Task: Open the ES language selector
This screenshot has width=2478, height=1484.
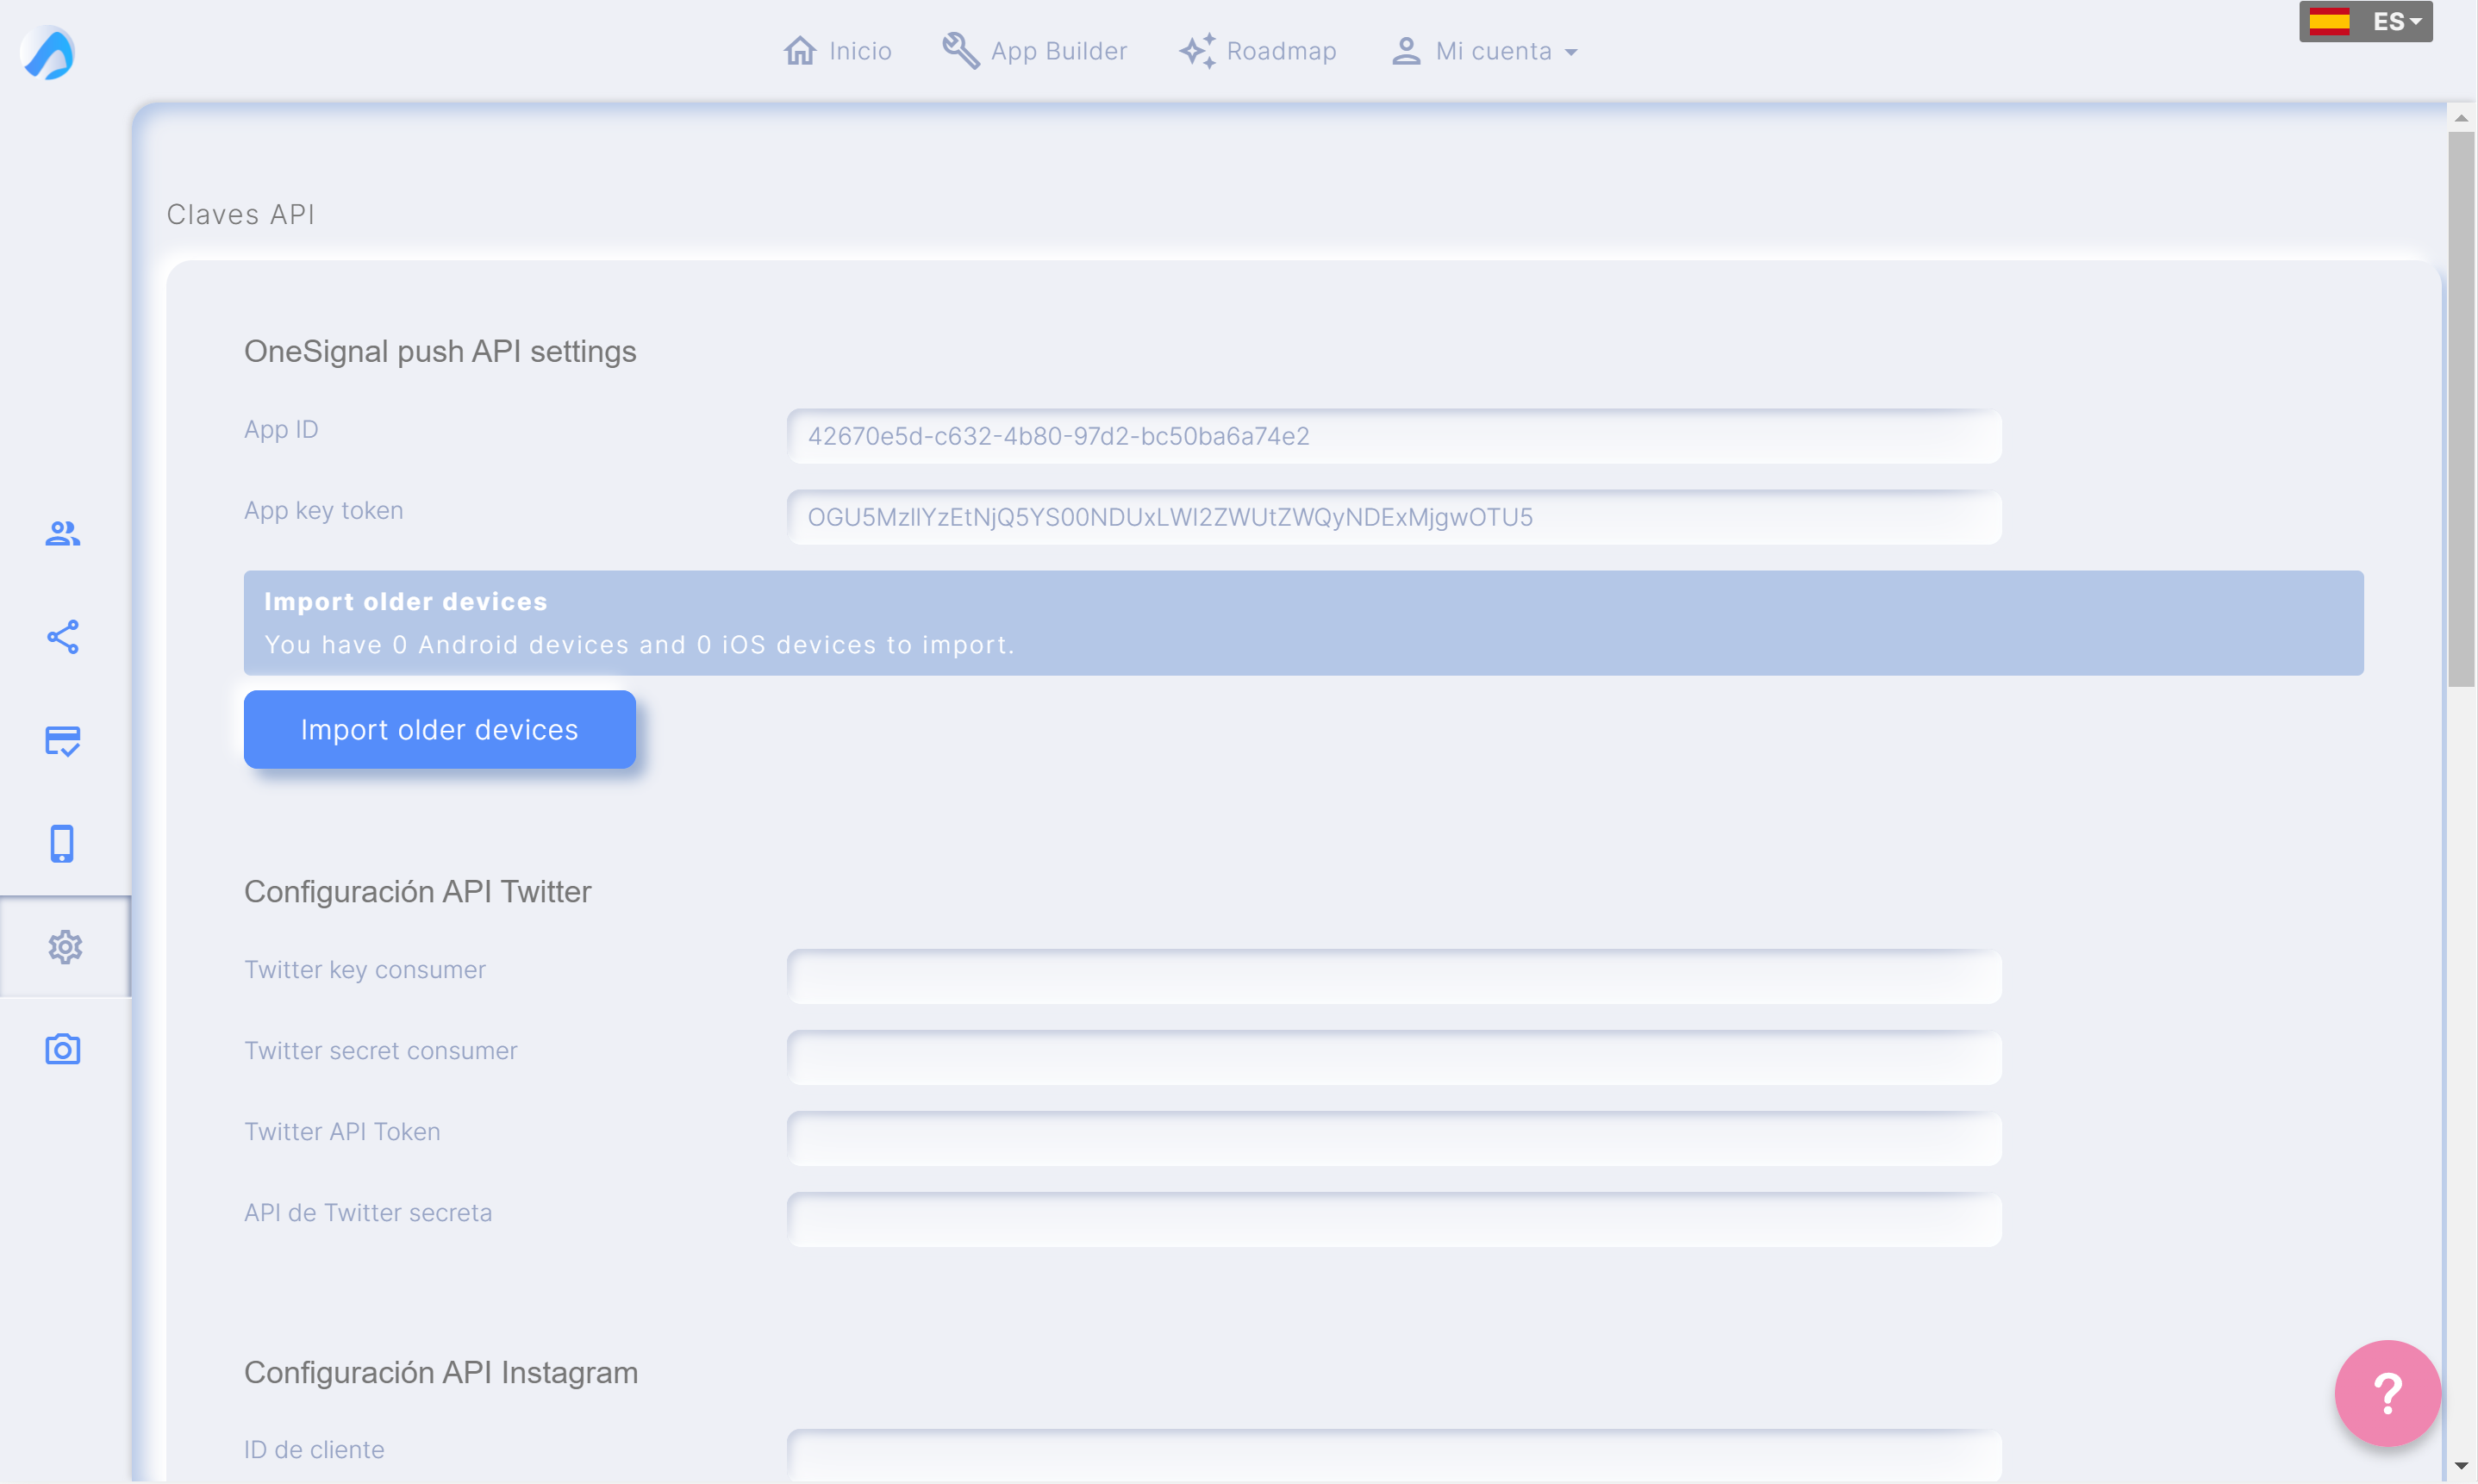Action: (2366, 22)
